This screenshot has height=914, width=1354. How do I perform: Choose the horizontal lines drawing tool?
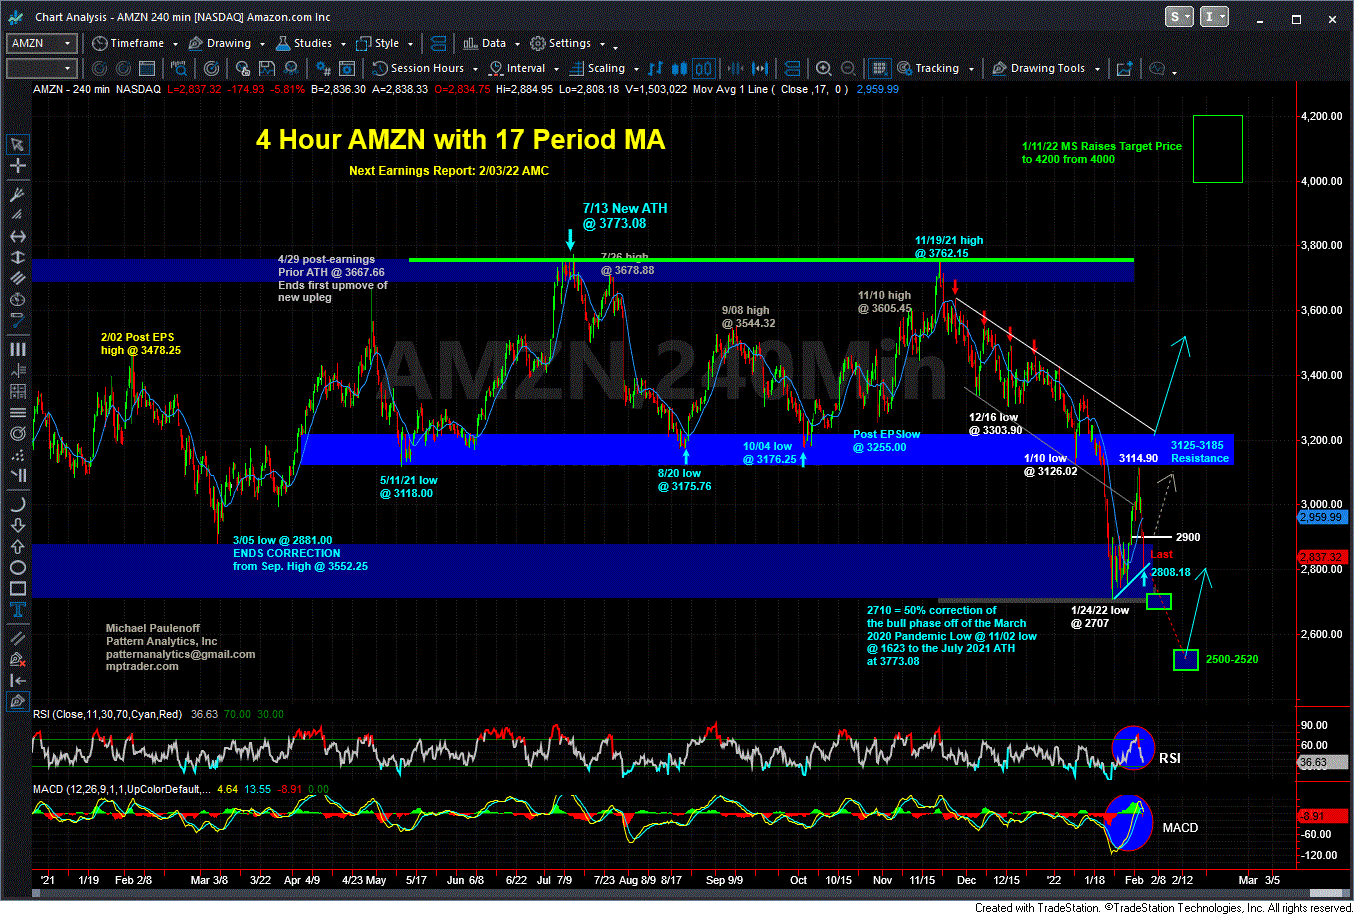(17, 412)
